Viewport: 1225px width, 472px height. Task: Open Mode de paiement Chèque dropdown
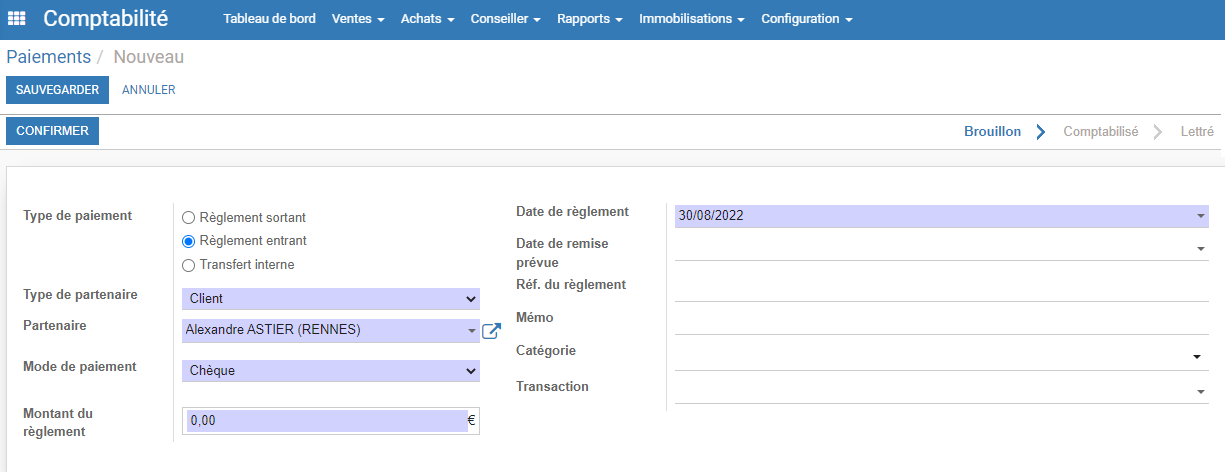[x=331, y=370]
